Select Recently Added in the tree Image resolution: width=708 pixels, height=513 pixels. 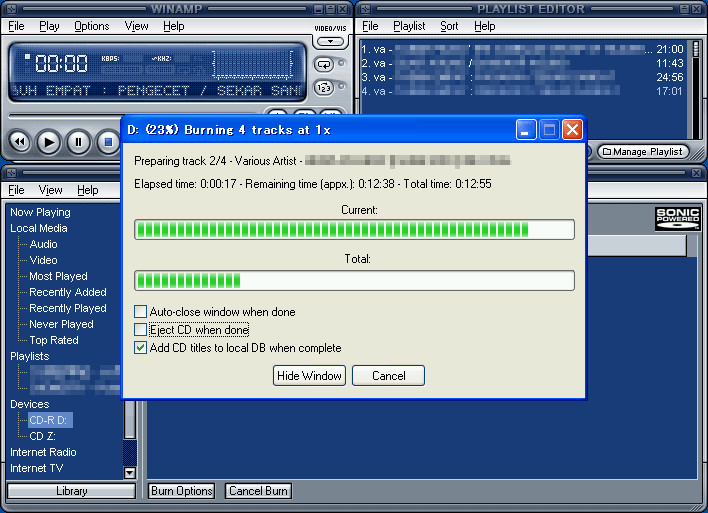point(68,292)
